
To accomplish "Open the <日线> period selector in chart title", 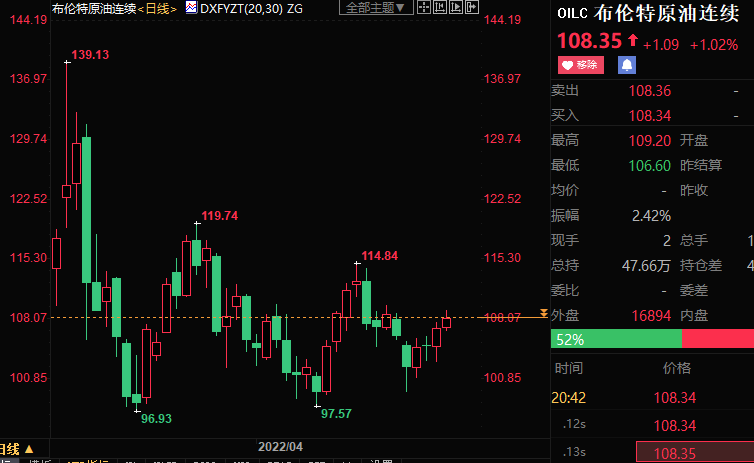I will (x=157, y=8).
